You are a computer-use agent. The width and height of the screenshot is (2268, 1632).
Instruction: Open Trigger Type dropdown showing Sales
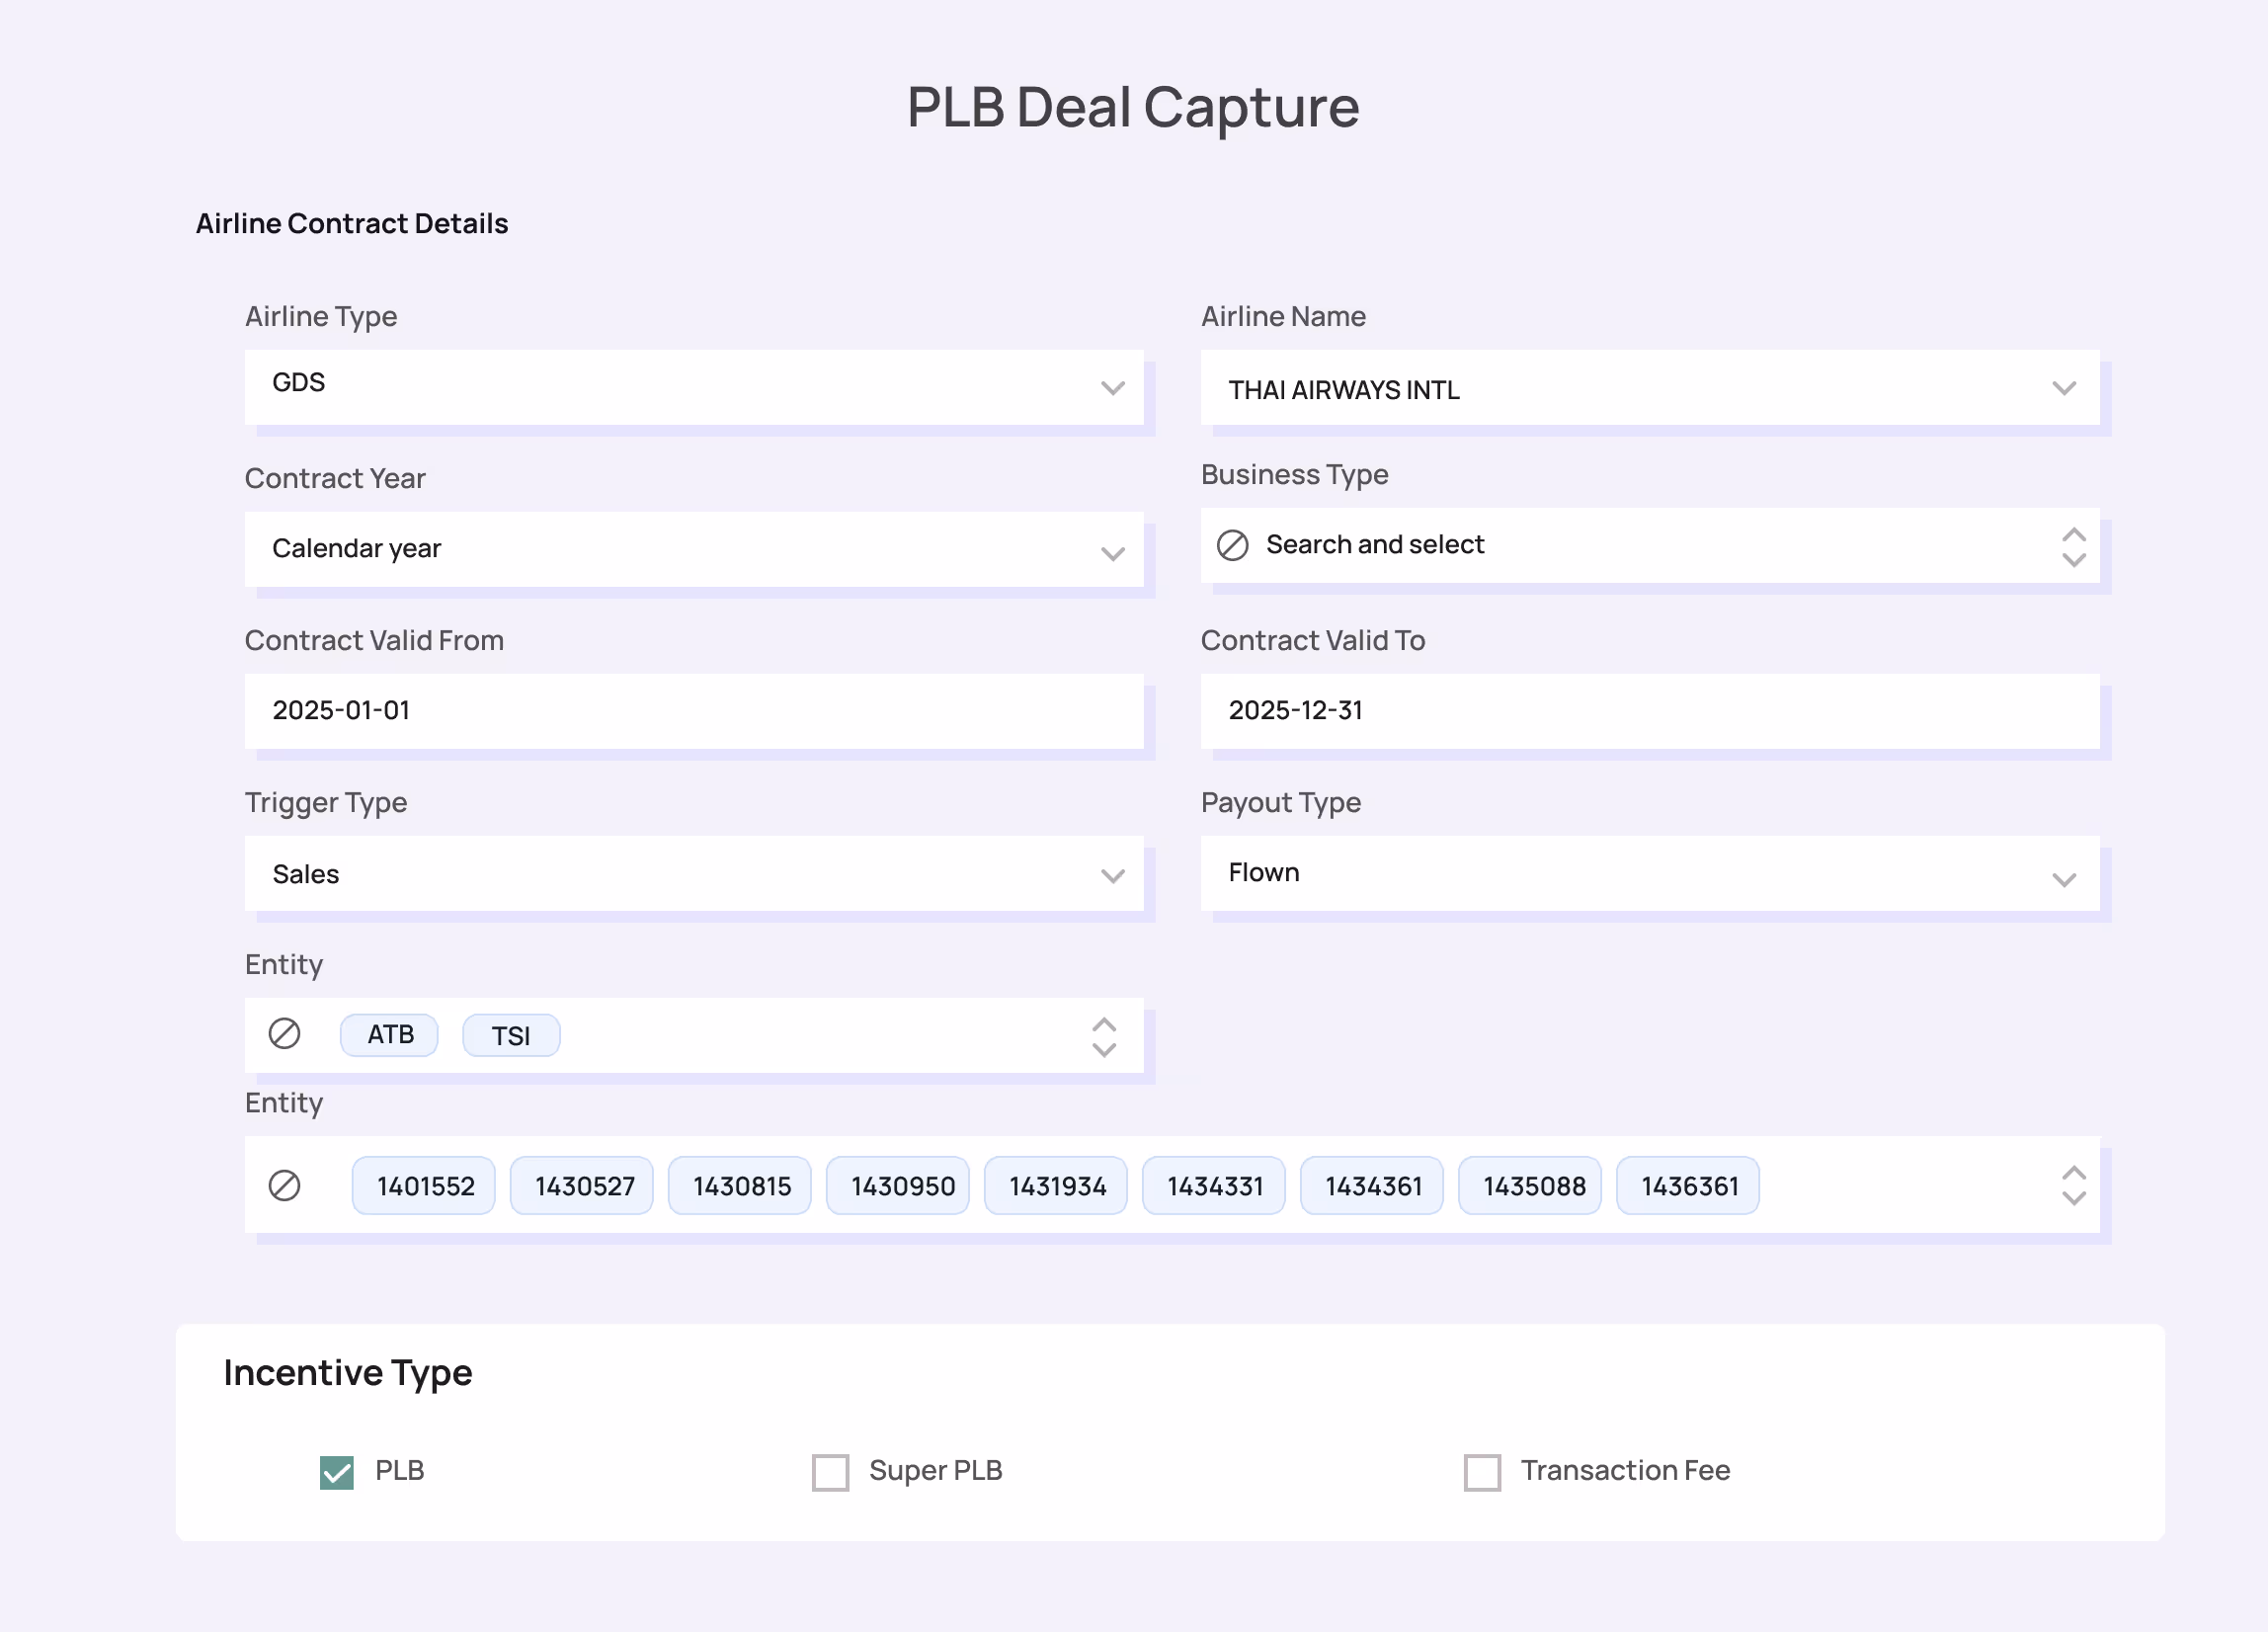click(x=693, y=874)
